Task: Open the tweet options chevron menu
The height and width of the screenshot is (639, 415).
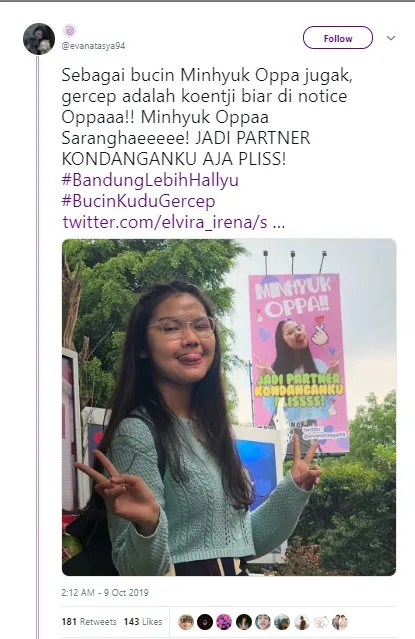Action: [x=391, y=38]
